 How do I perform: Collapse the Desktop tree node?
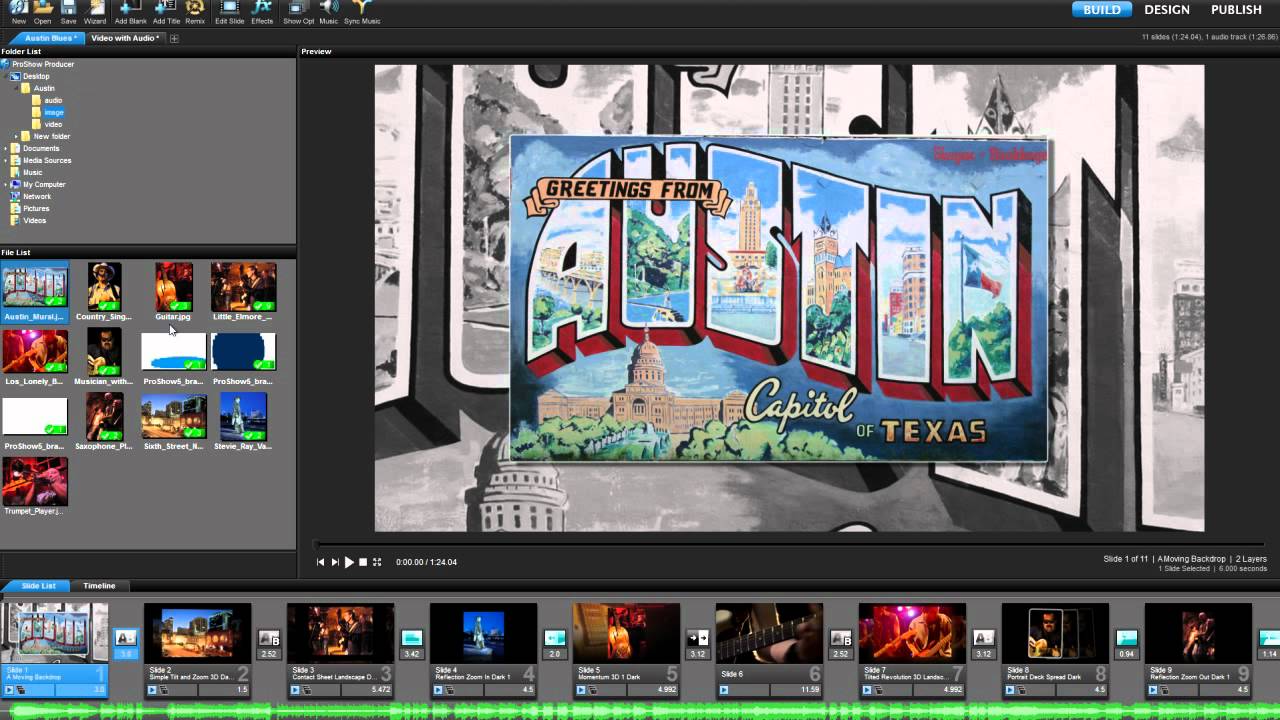(x=6, y=76)
